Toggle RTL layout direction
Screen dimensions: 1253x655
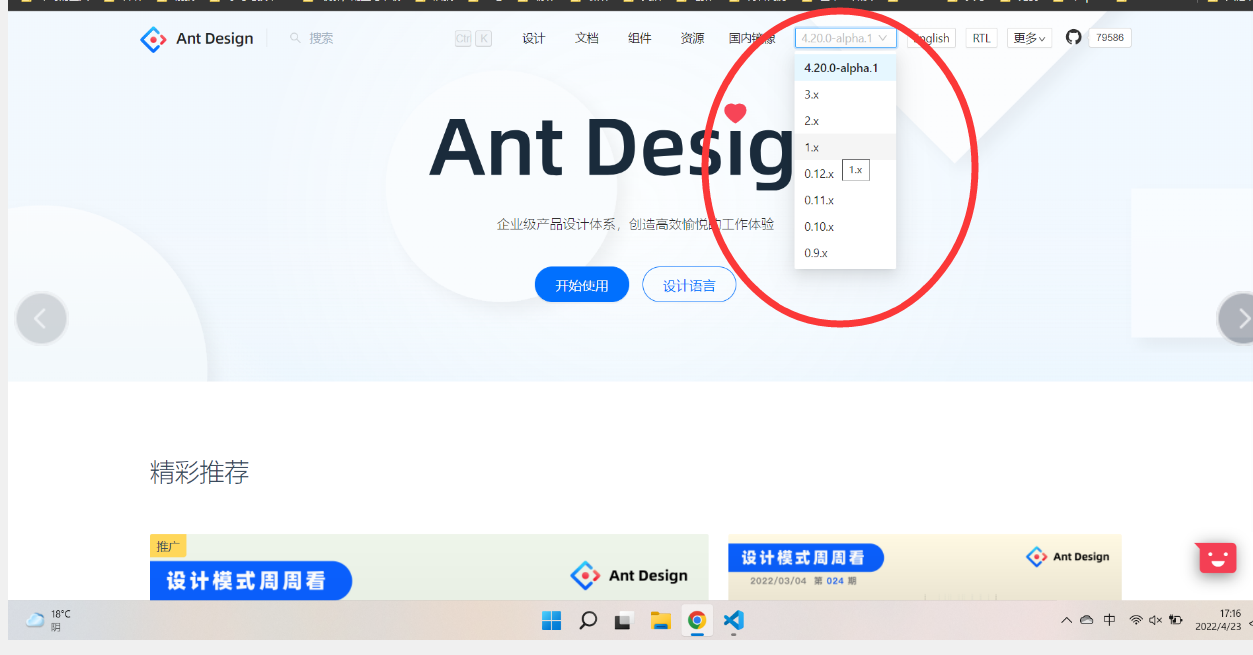[981, 37]
